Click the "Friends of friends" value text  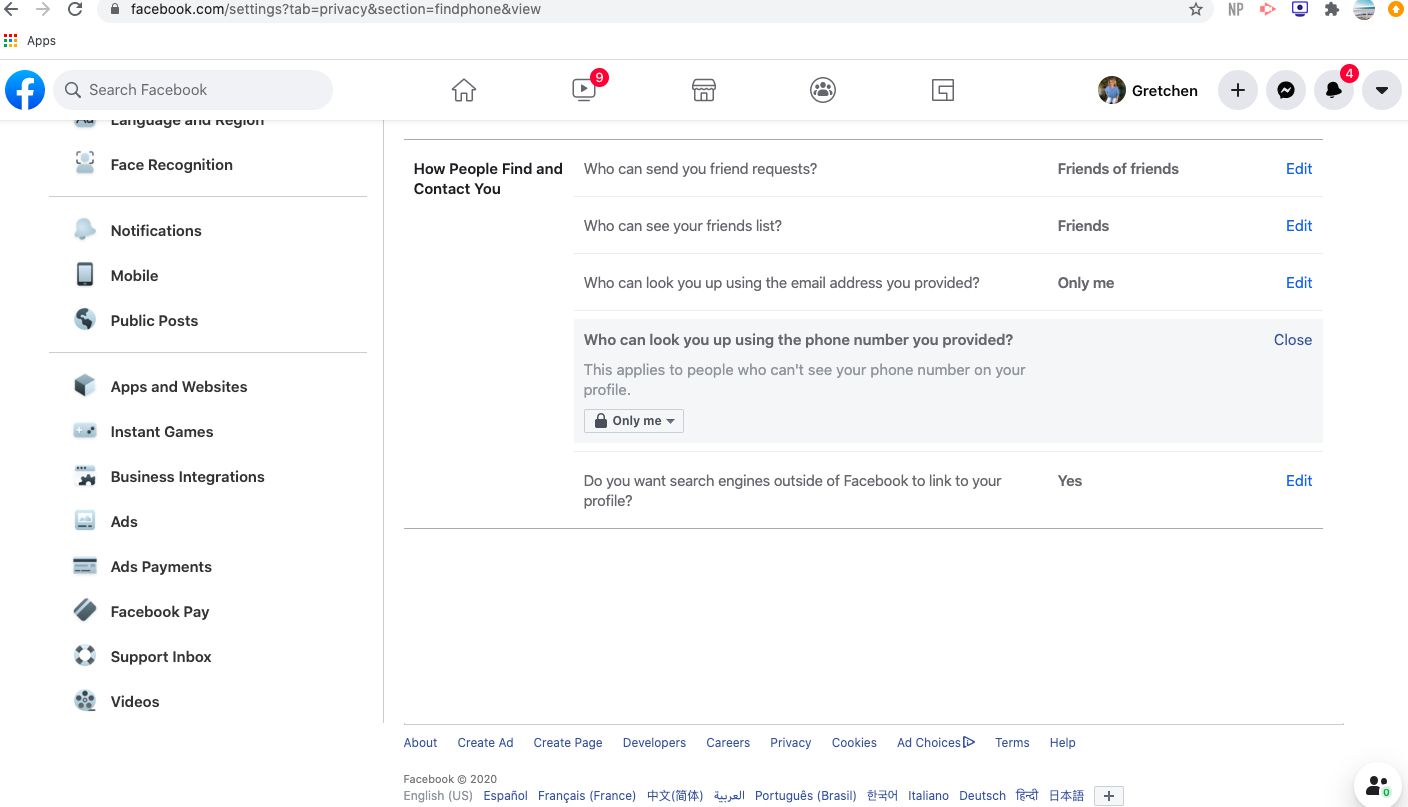click(1118, 169)
